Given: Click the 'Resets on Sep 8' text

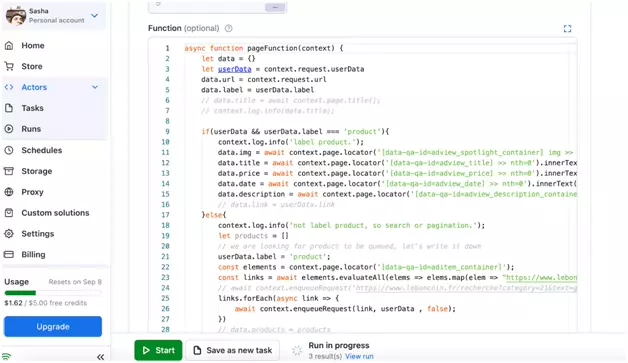Looking at the screenshot, I should pos(75,282).
